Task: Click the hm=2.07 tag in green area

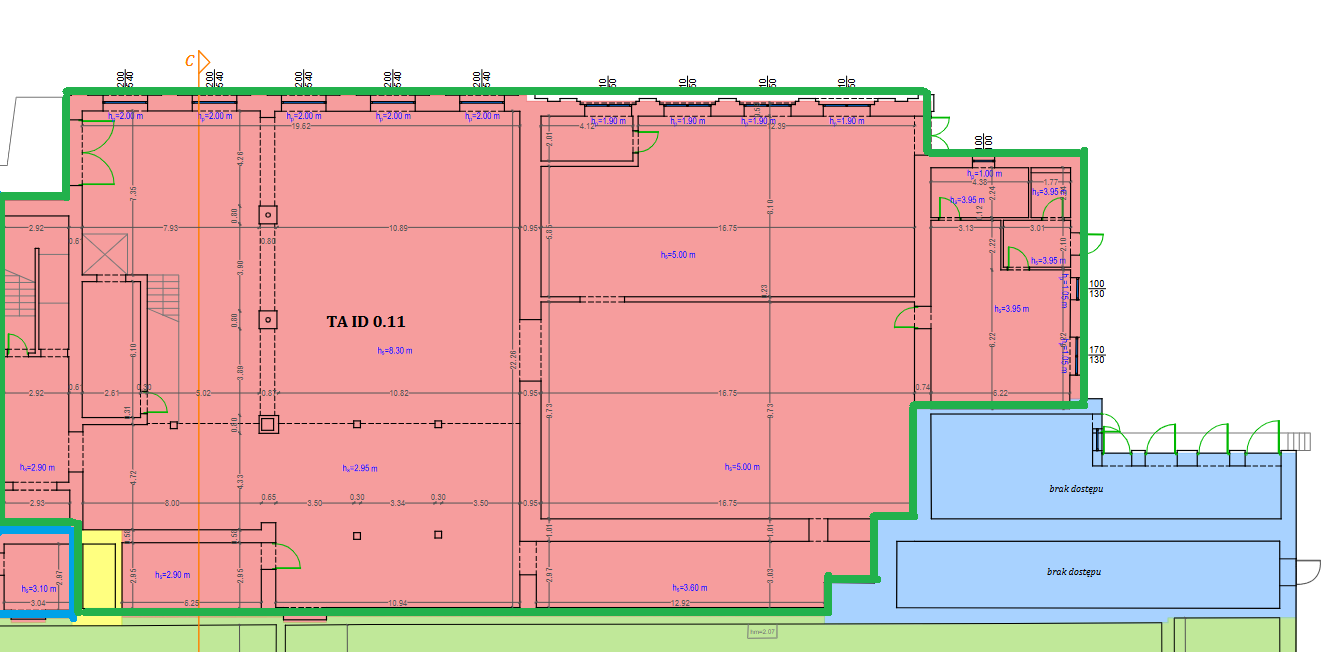Action: (762, 631)
